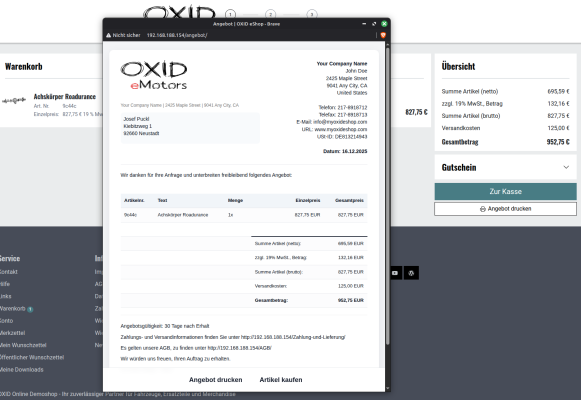
Task: Open the YouTube social icon in footer
Action: [x=395, y=273]
